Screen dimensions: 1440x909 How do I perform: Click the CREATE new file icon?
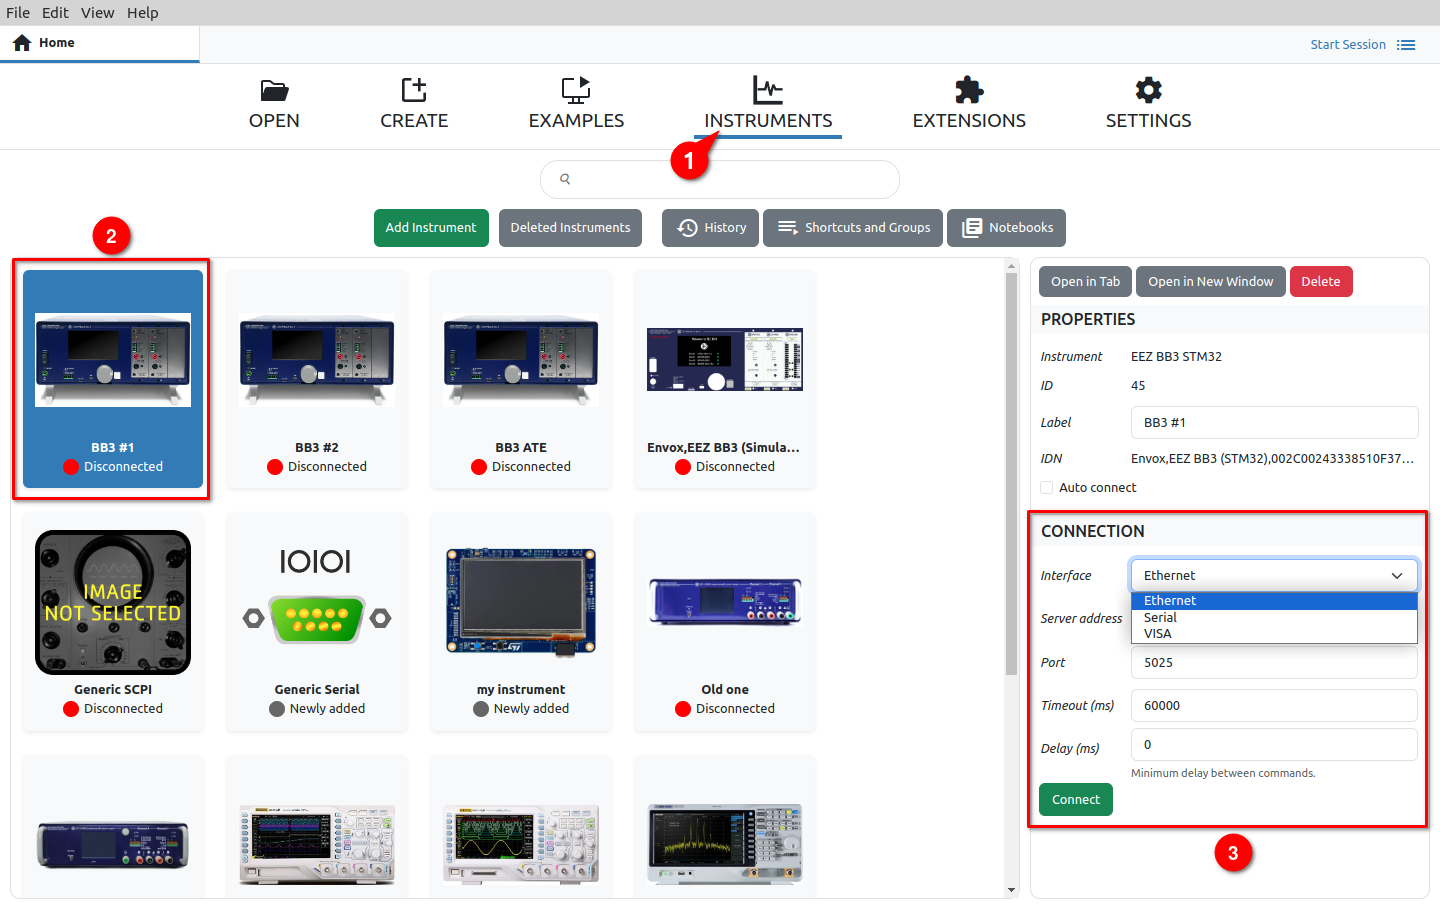[x=414, y=90]
